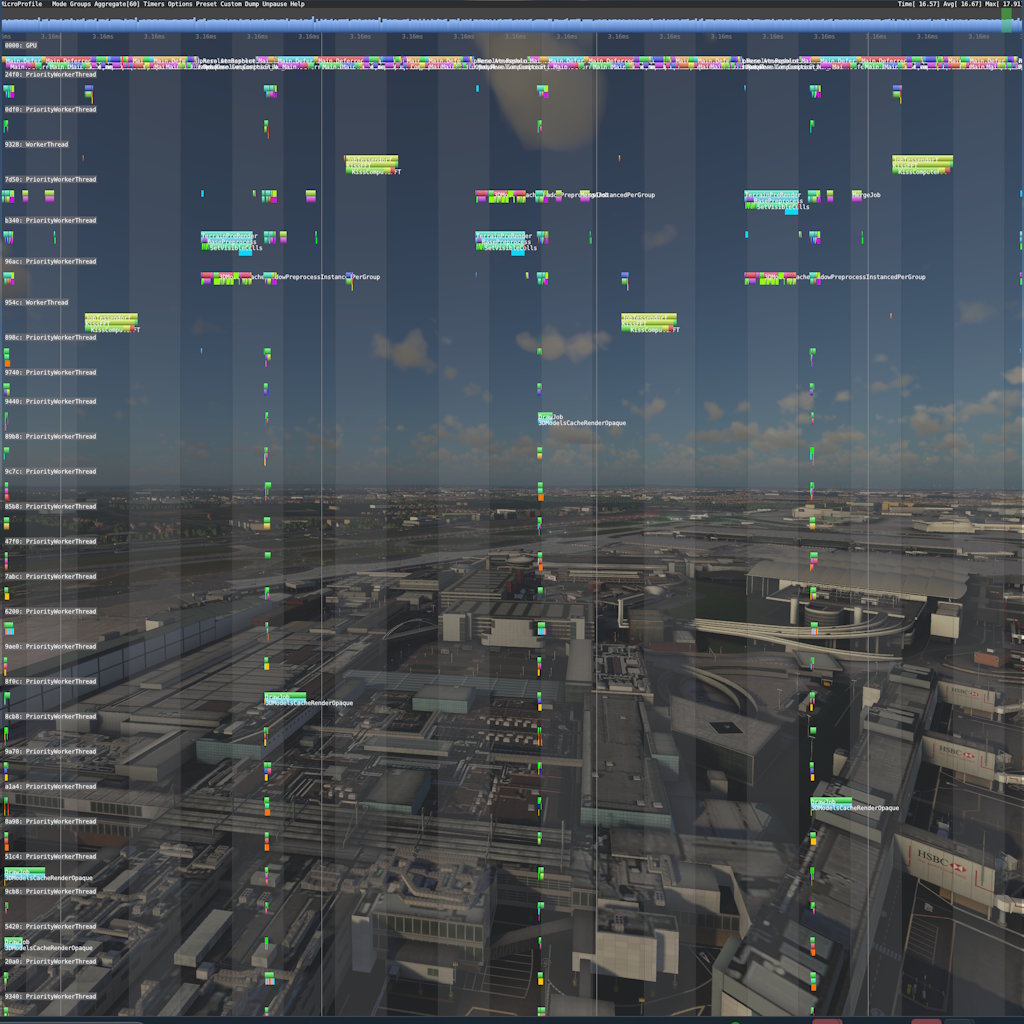Click the 0000: GPU thread label
The width and height of the screenshot is (1024, 1024).
coord(21,45)
